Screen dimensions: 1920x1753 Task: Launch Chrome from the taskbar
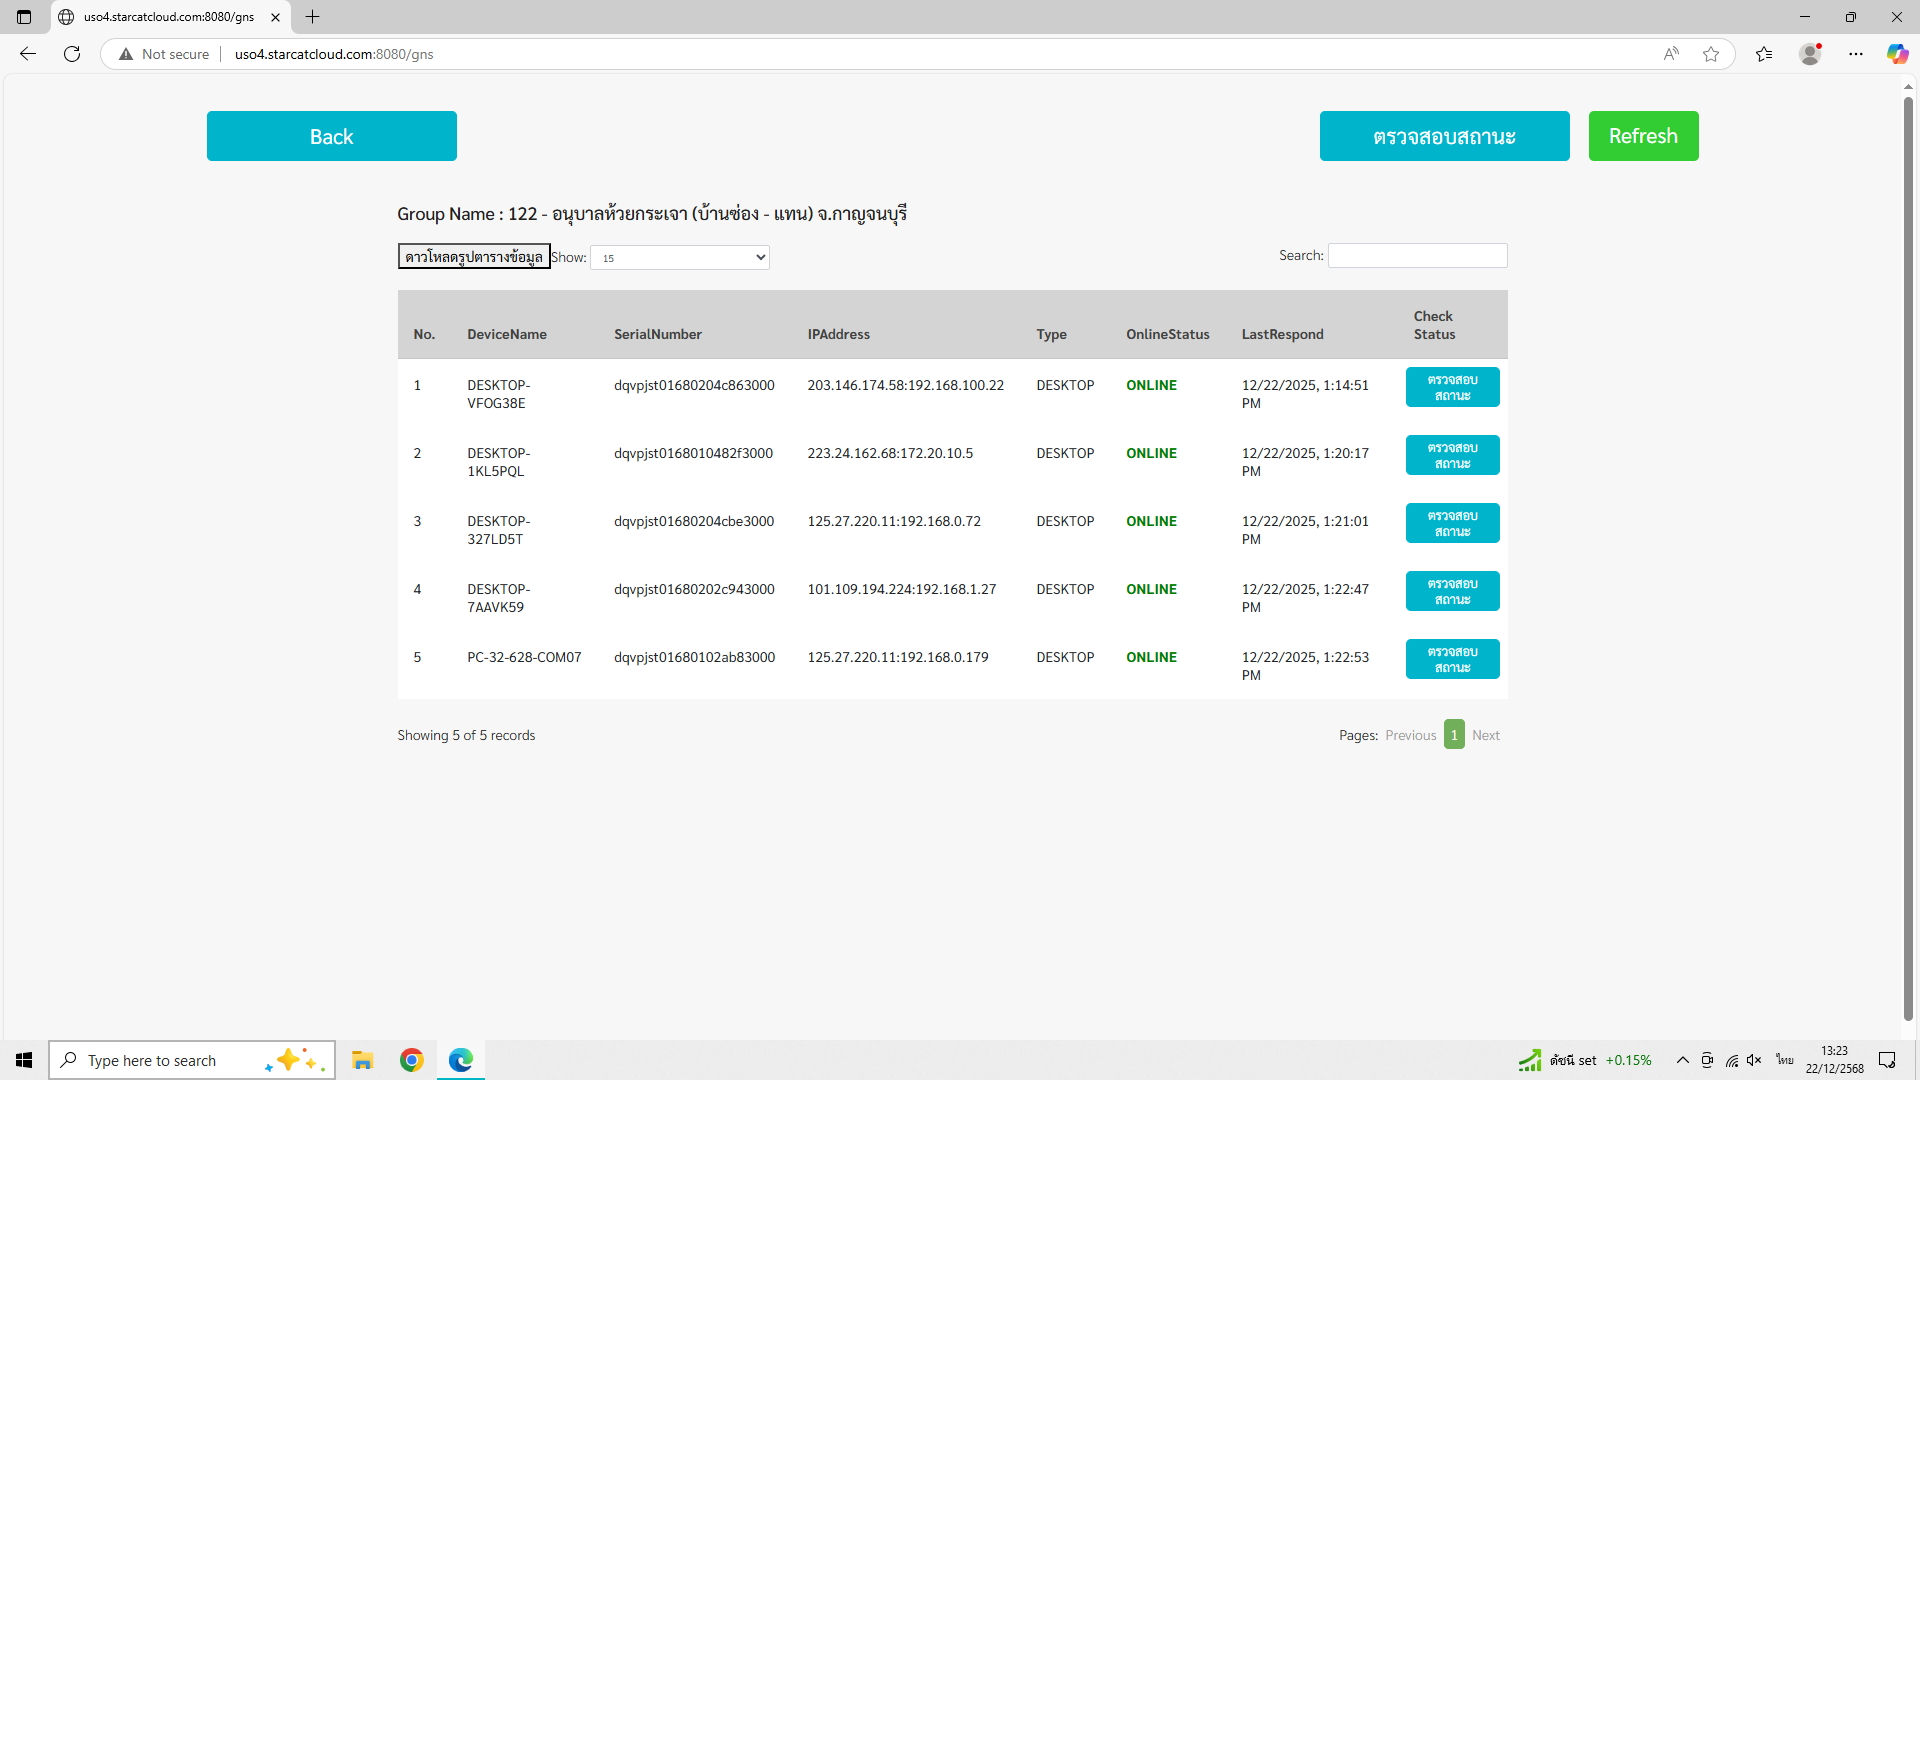[411, 1060]
